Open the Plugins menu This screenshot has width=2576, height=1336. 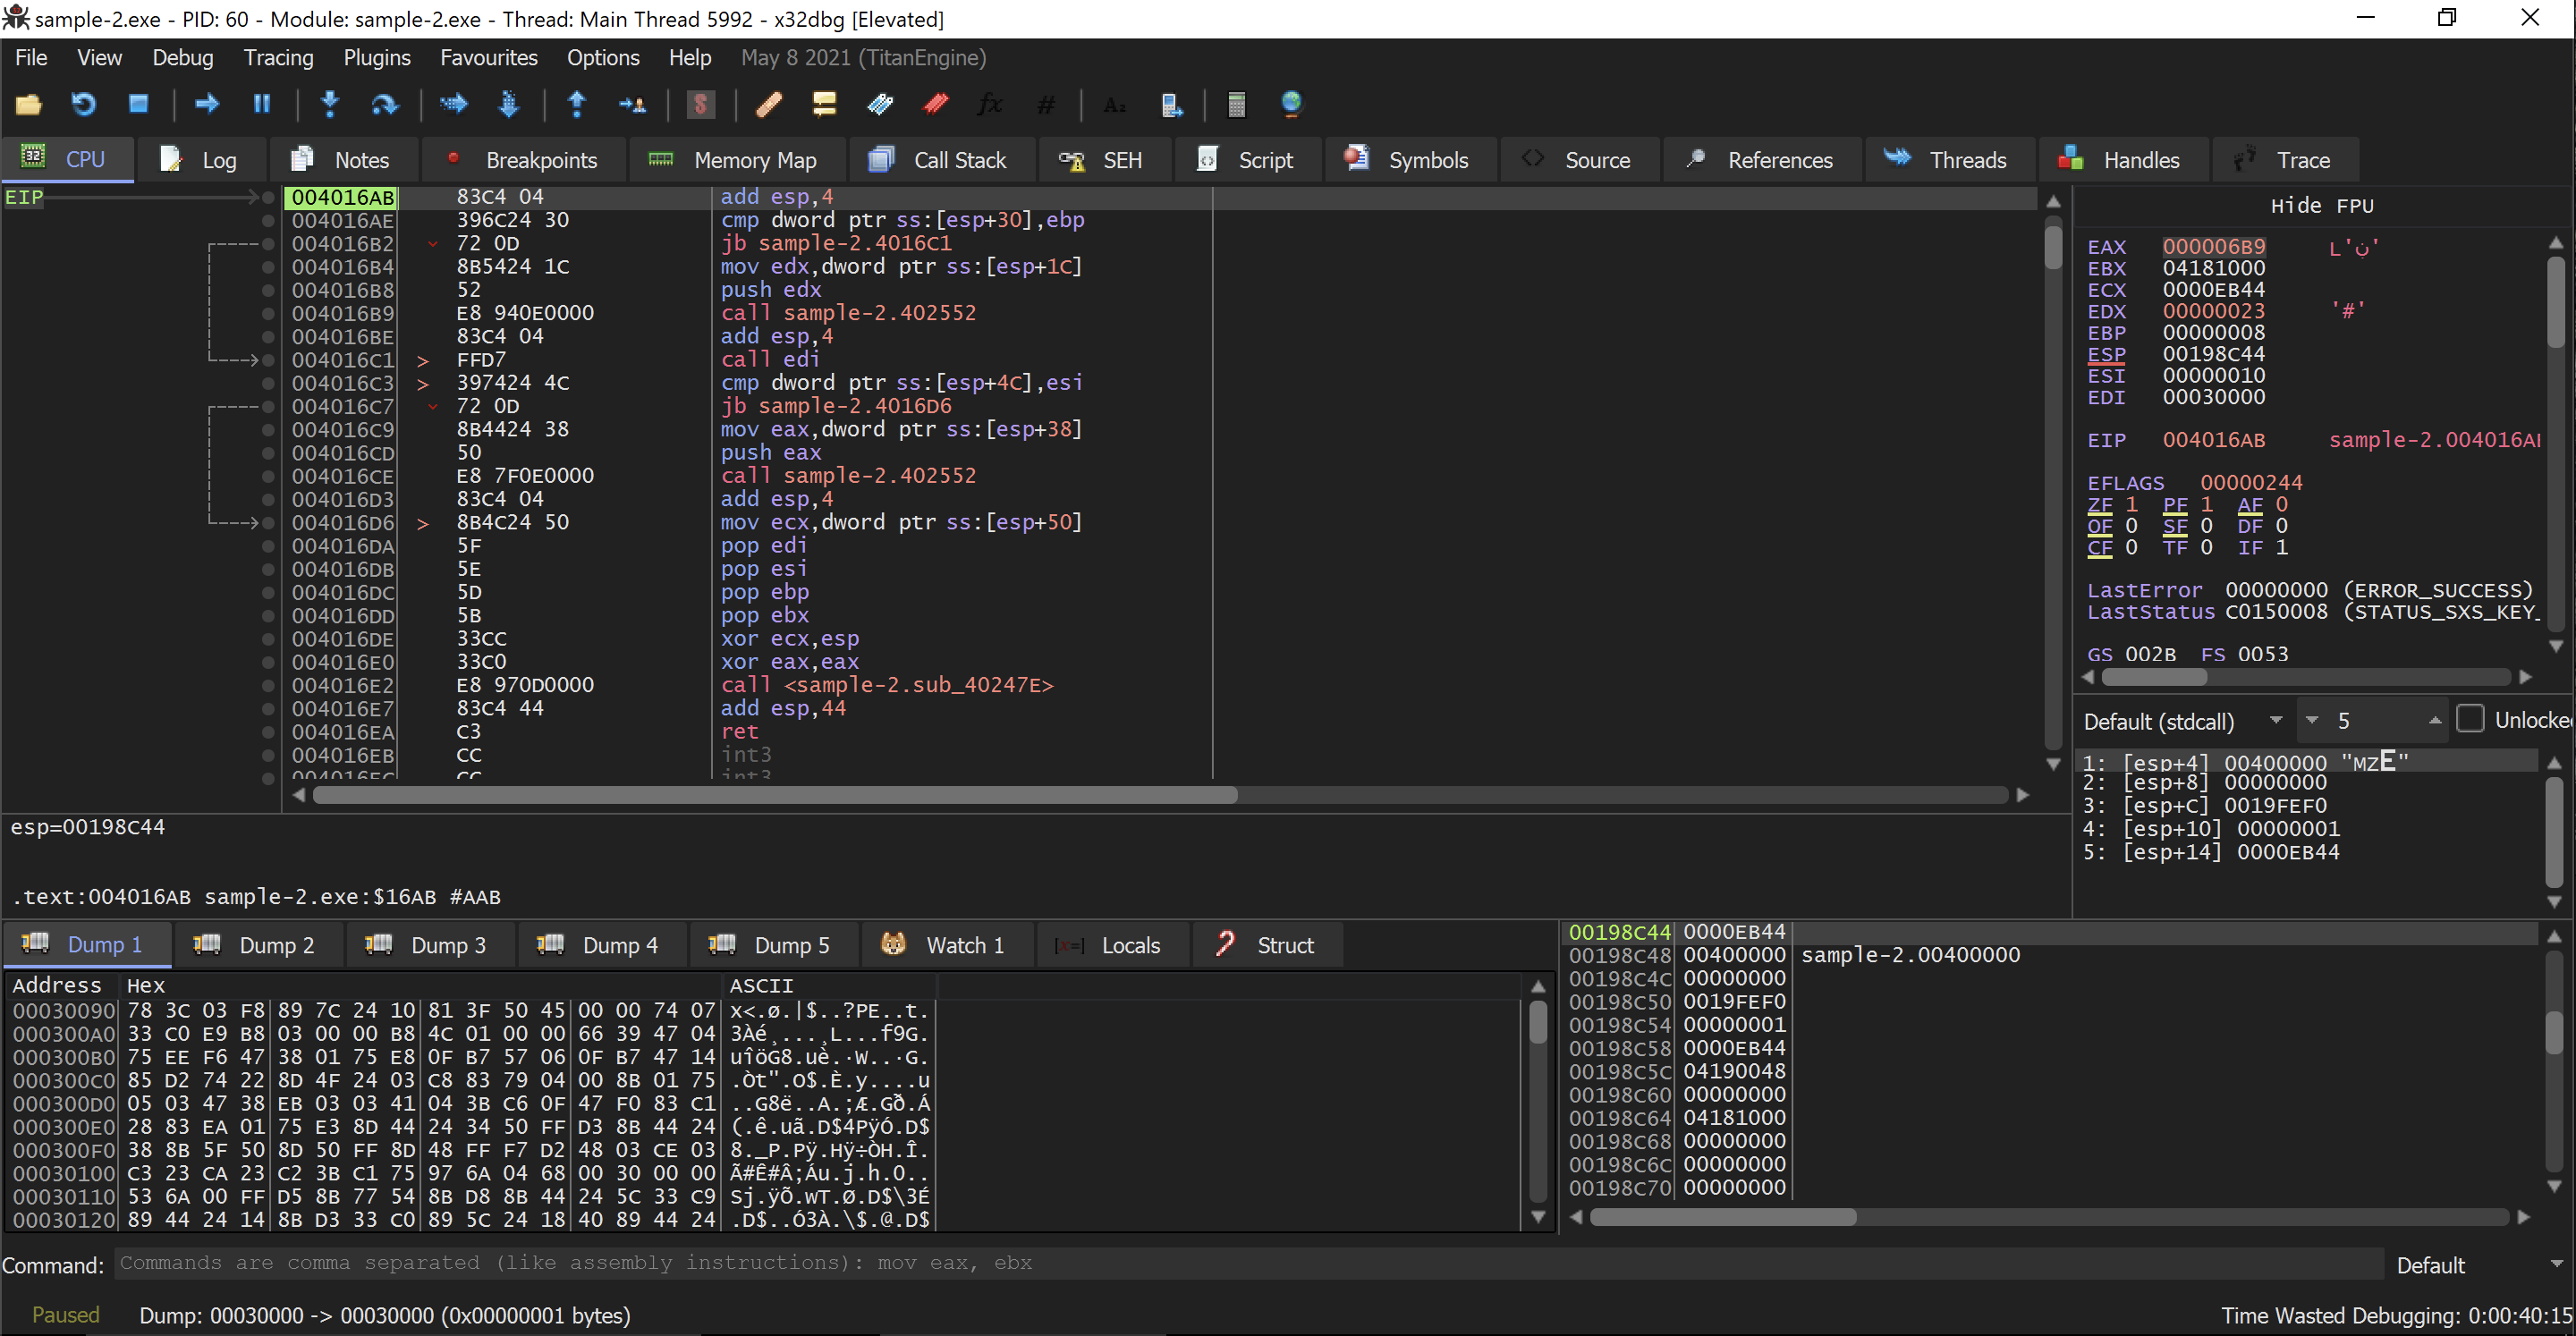pyautogui.click(x=377, y=58)
